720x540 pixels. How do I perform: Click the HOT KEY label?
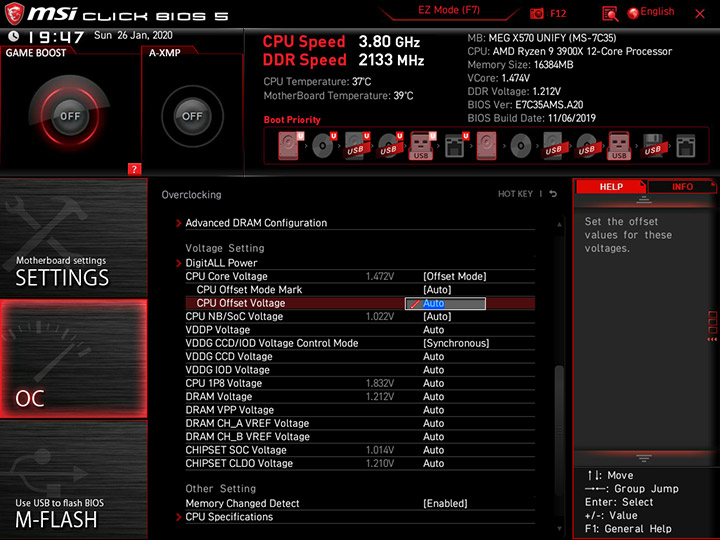[515, 194]
